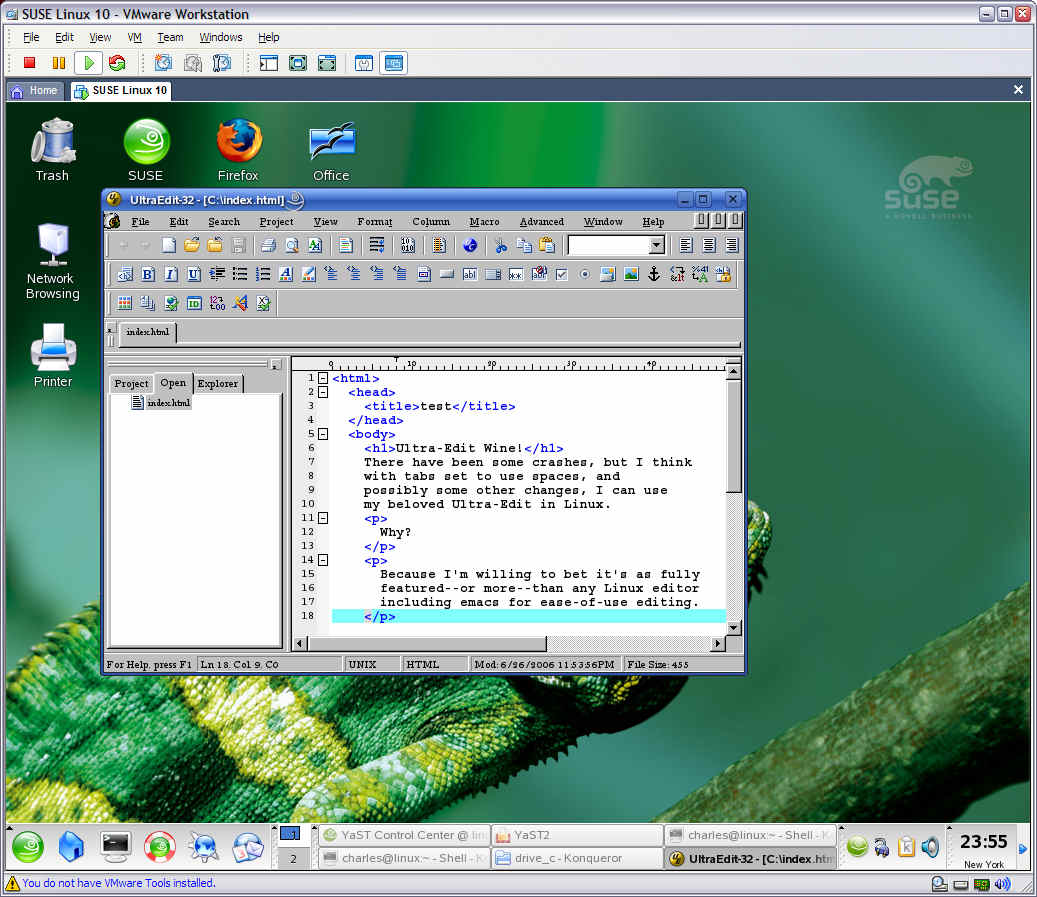The width and height of the screenshot is (1037, 897).
Task: Click center-align text icon in toolbar
Action: point(709,245)
